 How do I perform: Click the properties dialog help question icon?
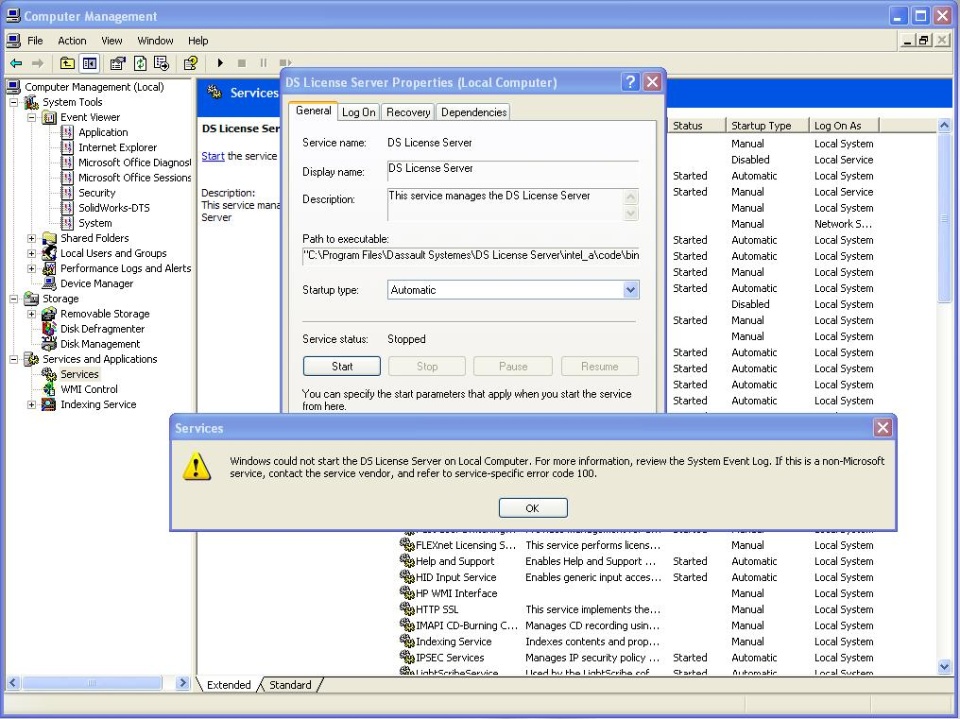point(630,82)
